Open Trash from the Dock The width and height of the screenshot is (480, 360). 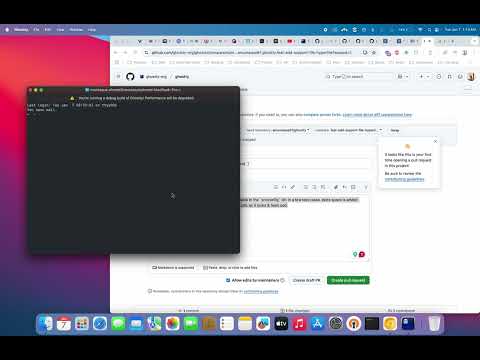tap(434, 323)
